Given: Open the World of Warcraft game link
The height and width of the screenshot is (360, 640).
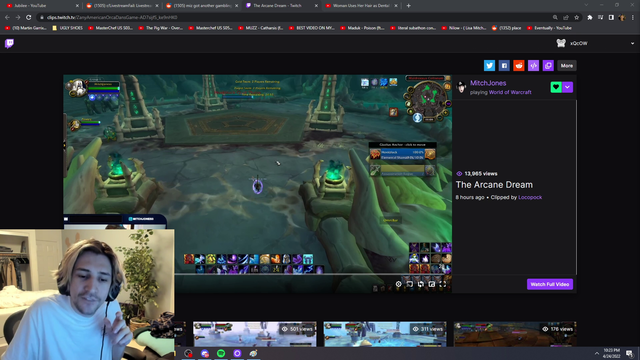Looking at the screenshot, I should (510, 92).
